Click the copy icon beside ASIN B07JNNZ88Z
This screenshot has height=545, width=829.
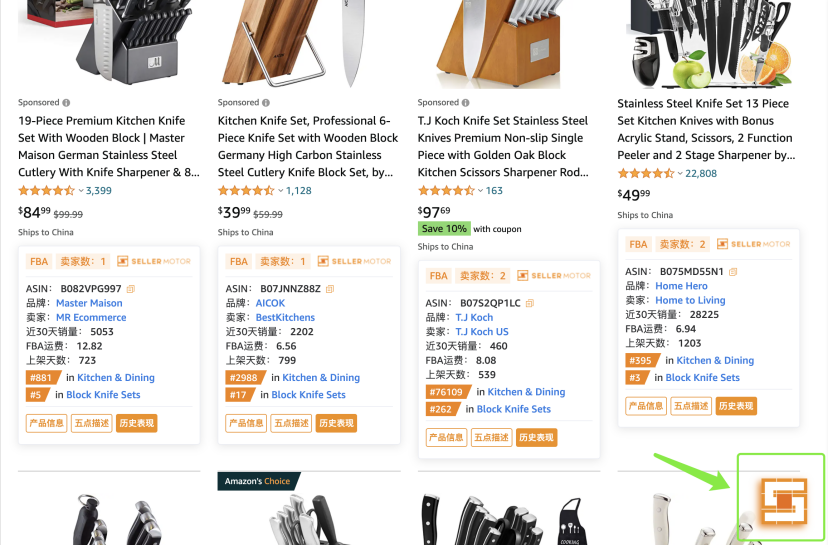pos(331,289)
